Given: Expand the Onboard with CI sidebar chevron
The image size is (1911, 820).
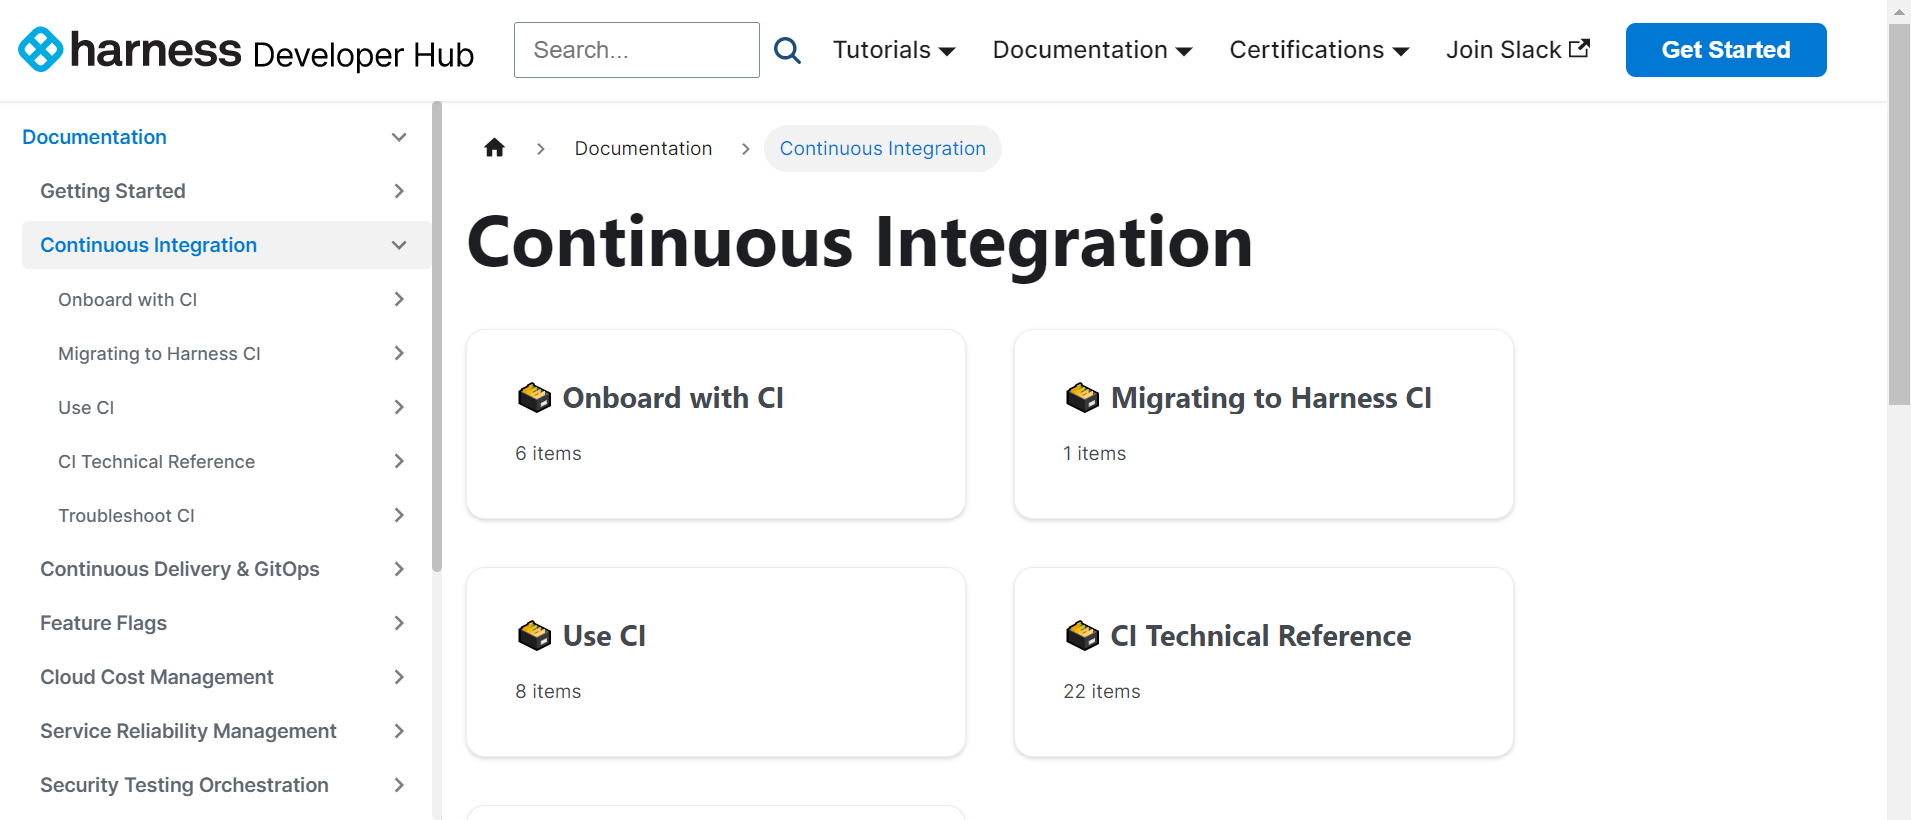Looking at the screenshot, I should [x=399, y=299].
